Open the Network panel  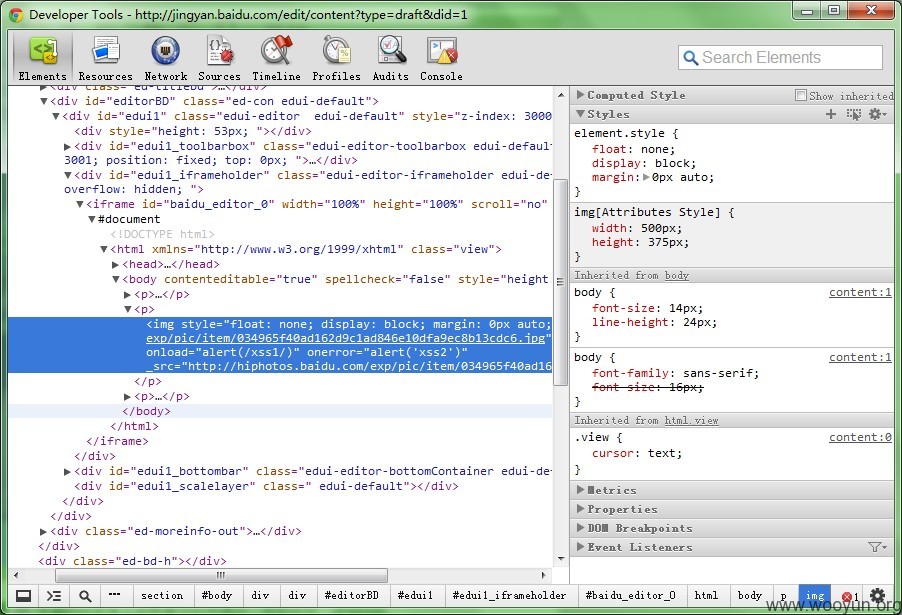point(166,59)
